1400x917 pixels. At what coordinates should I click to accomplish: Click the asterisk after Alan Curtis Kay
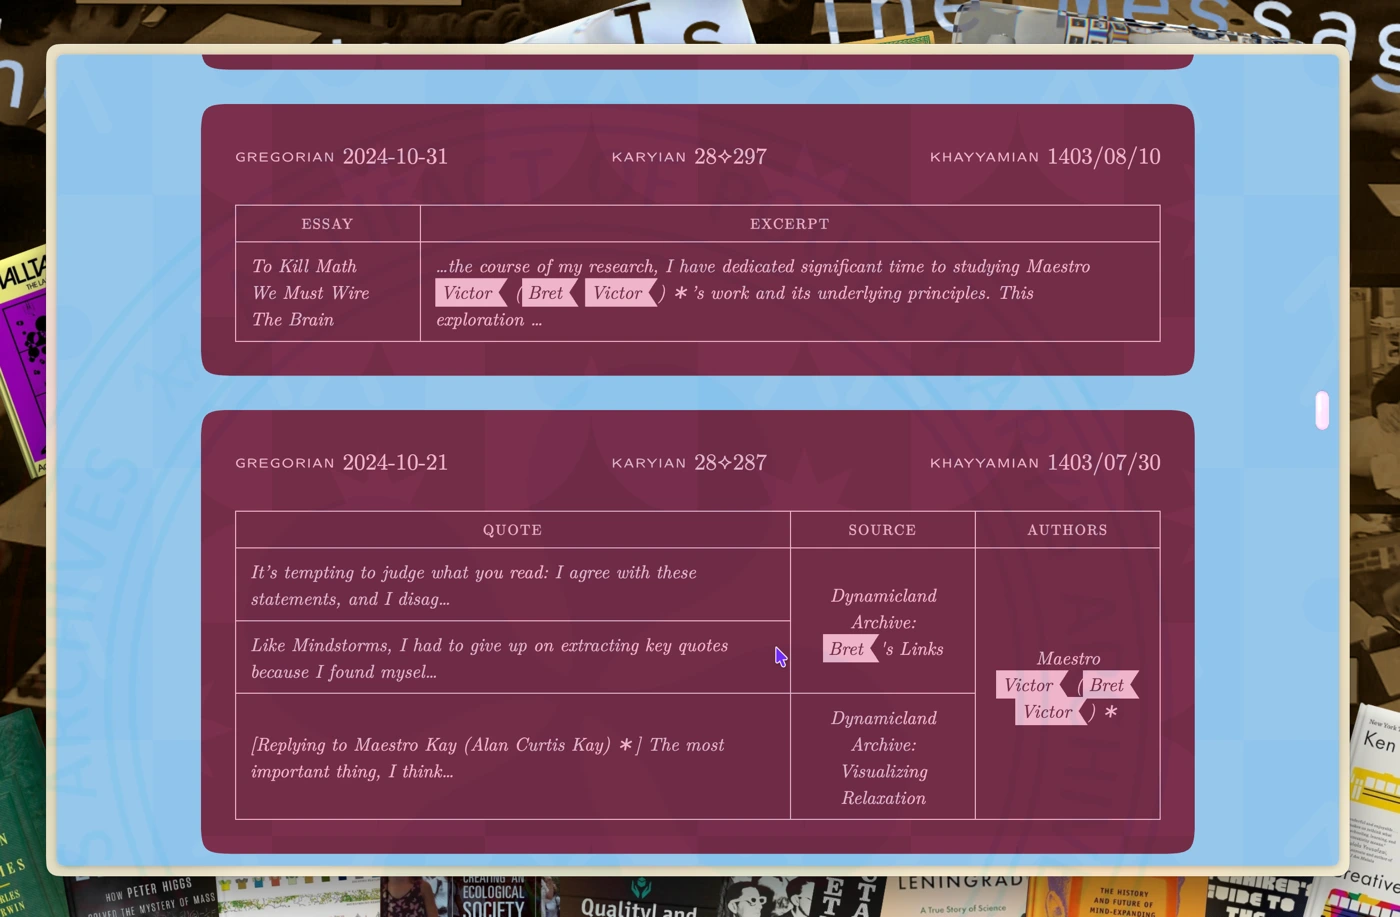tap(625, 746)
